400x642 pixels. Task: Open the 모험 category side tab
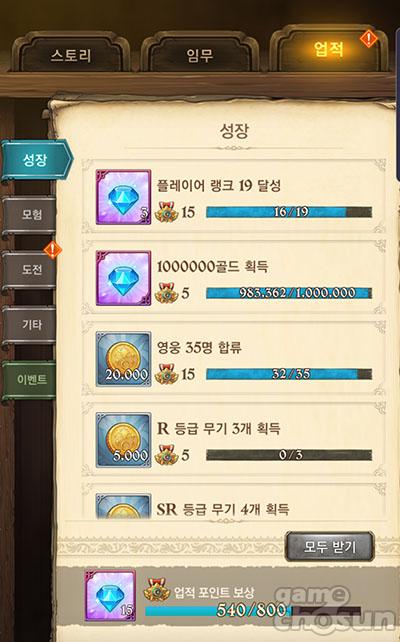tap(29, 214)
